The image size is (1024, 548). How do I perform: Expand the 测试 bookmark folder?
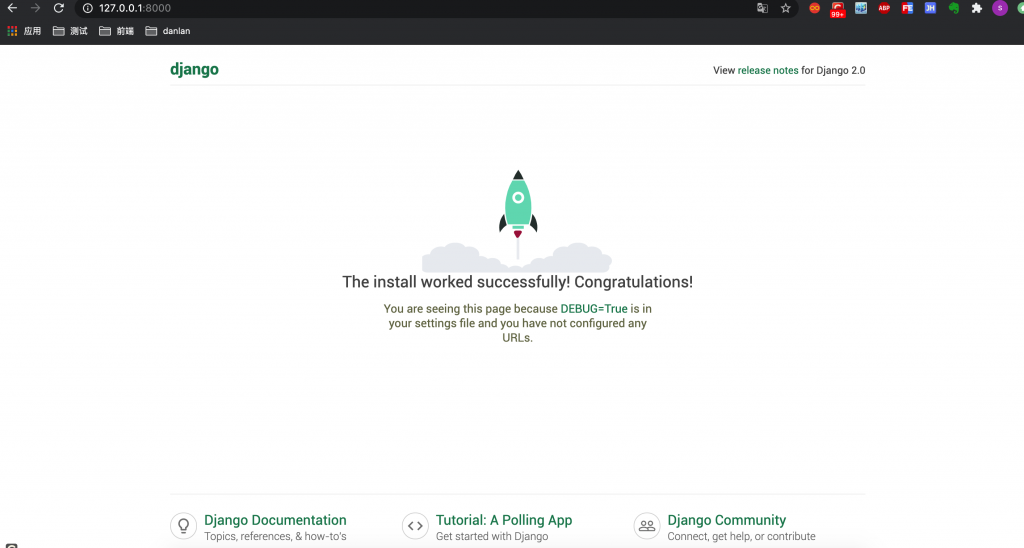pos(70,31)
